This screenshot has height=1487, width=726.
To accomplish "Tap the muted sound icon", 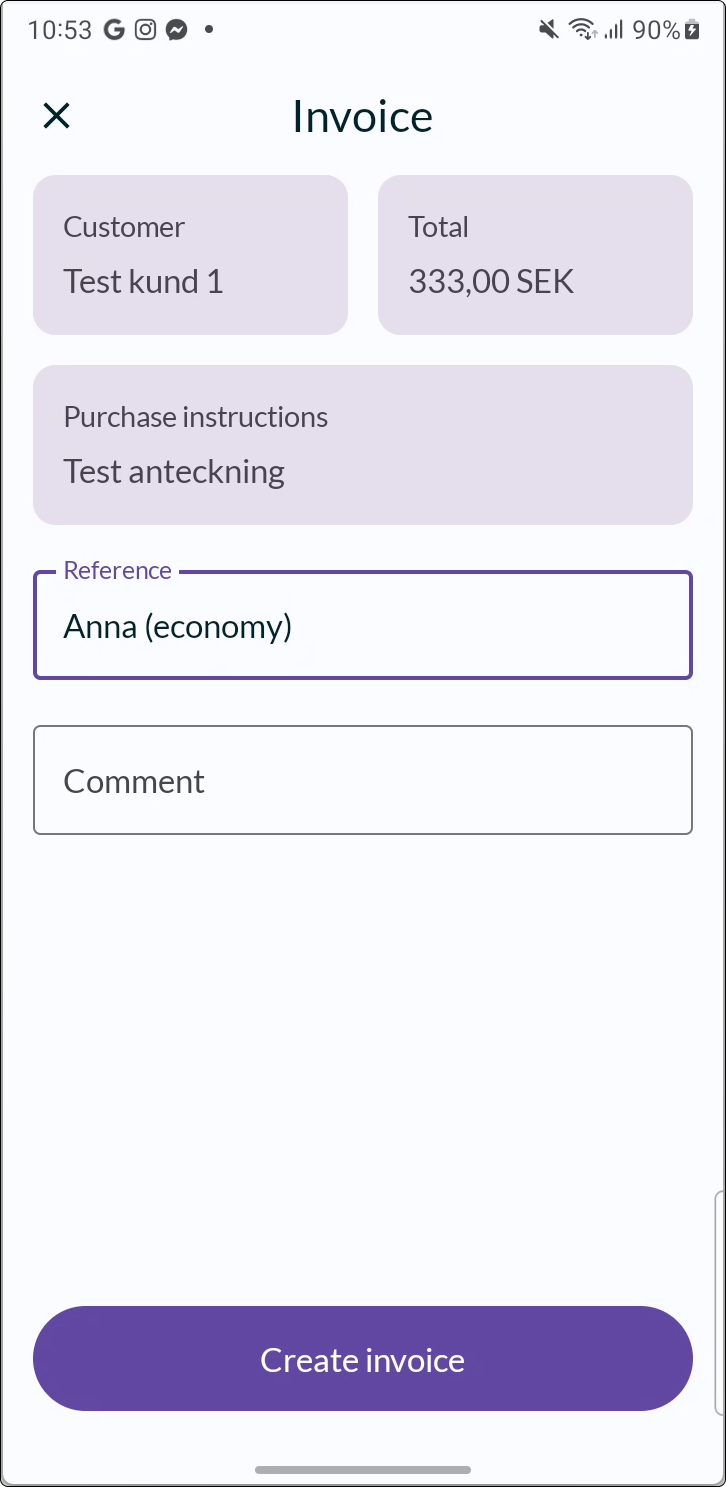I will 548,30.
